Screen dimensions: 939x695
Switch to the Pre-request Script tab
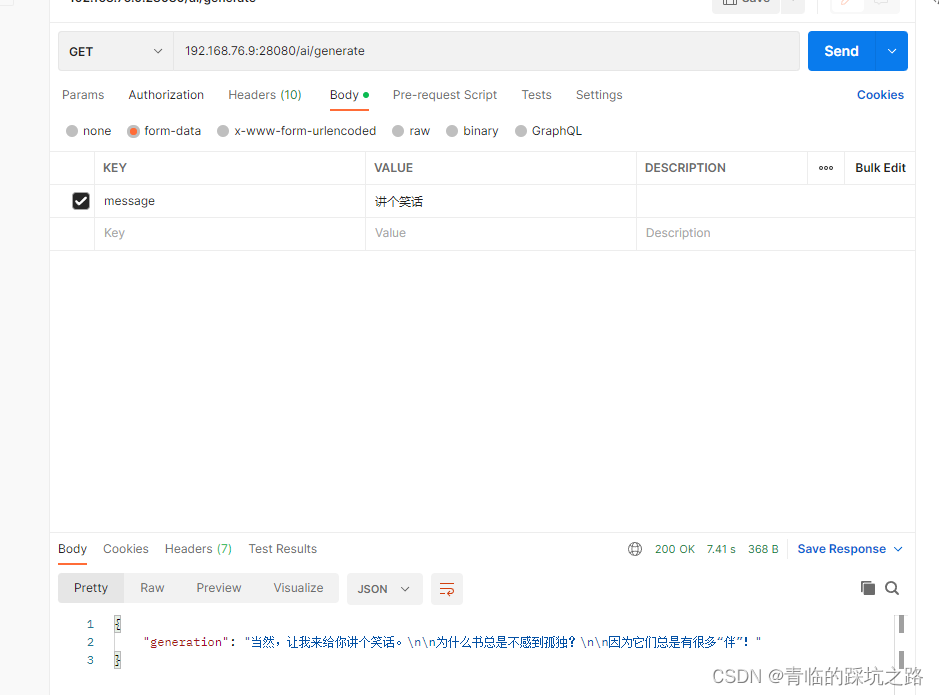click(x=445, y=95)
